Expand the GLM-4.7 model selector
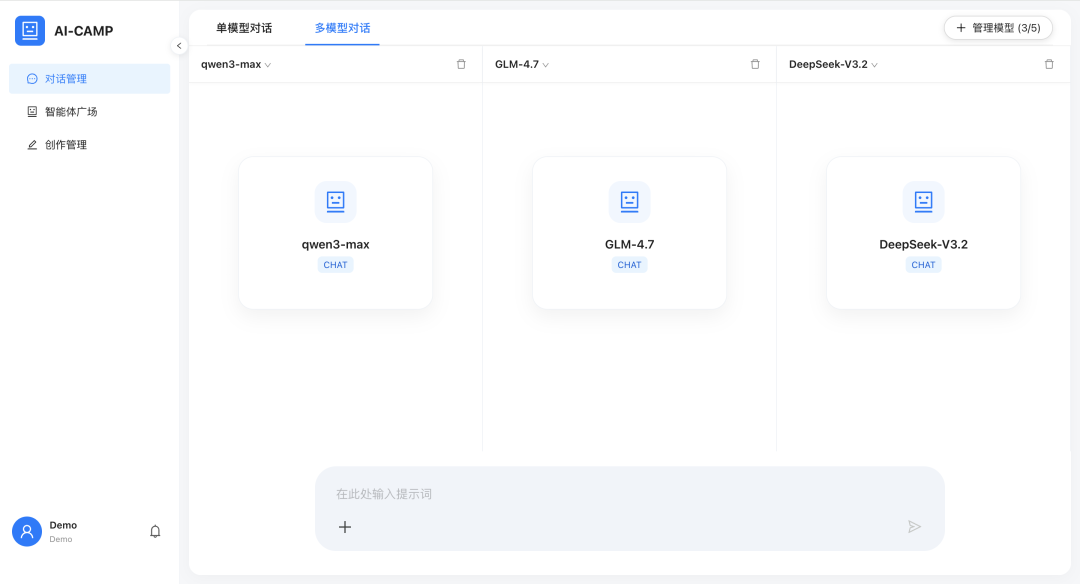This screenshot has width=1080, height=584. click(x=522, y=64)
